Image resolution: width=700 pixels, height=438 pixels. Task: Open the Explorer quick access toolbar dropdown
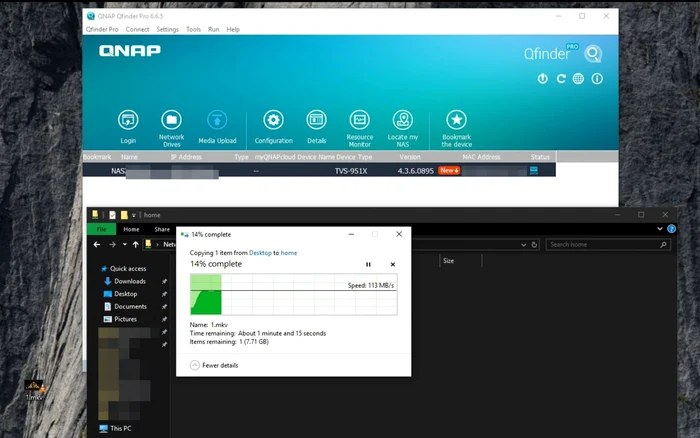click(x=133, y=215)
